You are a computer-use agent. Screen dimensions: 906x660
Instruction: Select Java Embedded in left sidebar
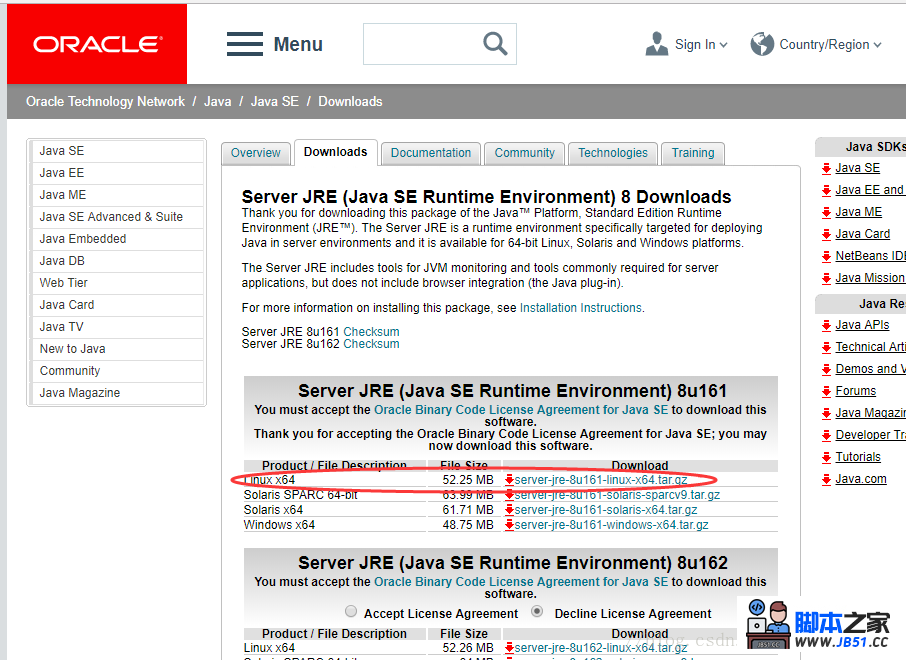(x=117, y=239)
